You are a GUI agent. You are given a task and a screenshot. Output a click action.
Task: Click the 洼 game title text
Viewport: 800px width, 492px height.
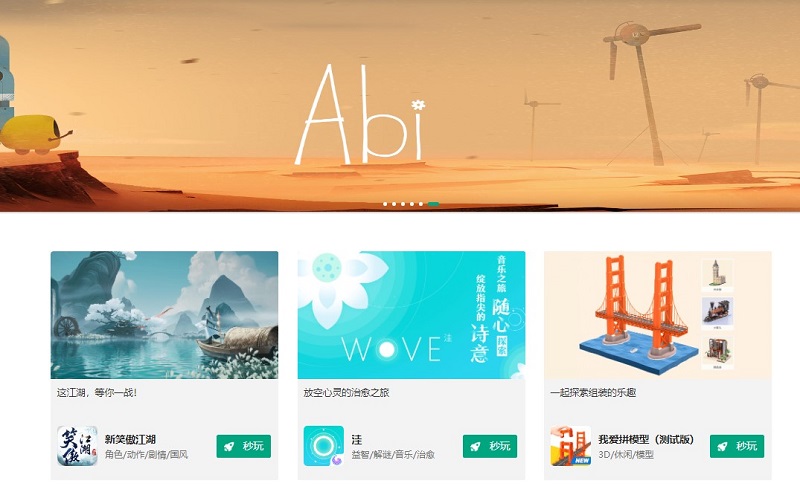point(356,439)
